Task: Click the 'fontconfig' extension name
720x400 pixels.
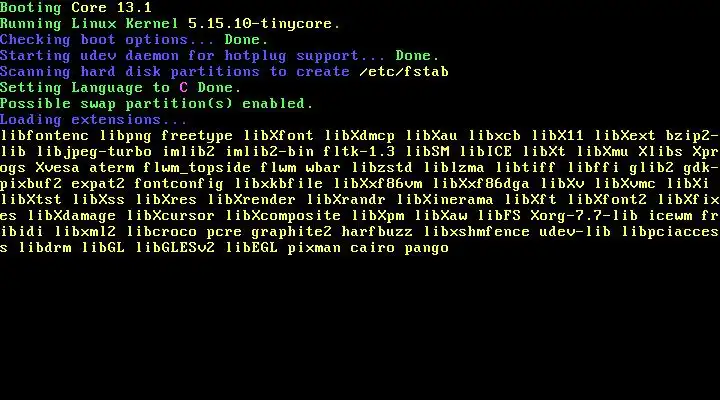Action: click(x=179, y=184)
